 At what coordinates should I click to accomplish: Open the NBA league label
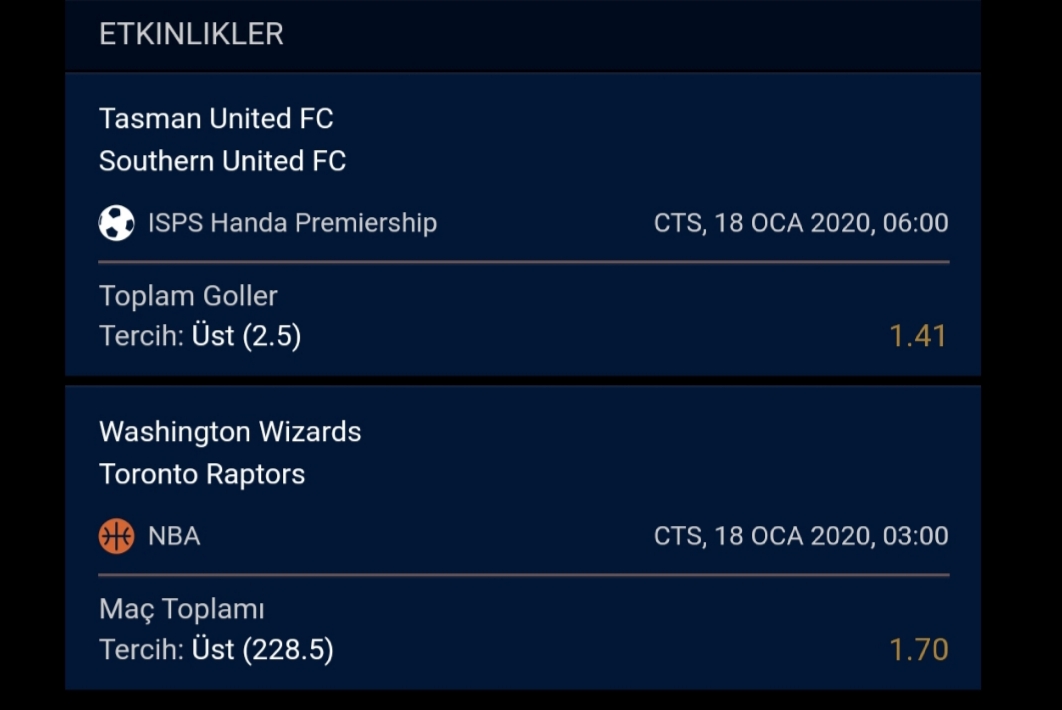coord(174,536)
